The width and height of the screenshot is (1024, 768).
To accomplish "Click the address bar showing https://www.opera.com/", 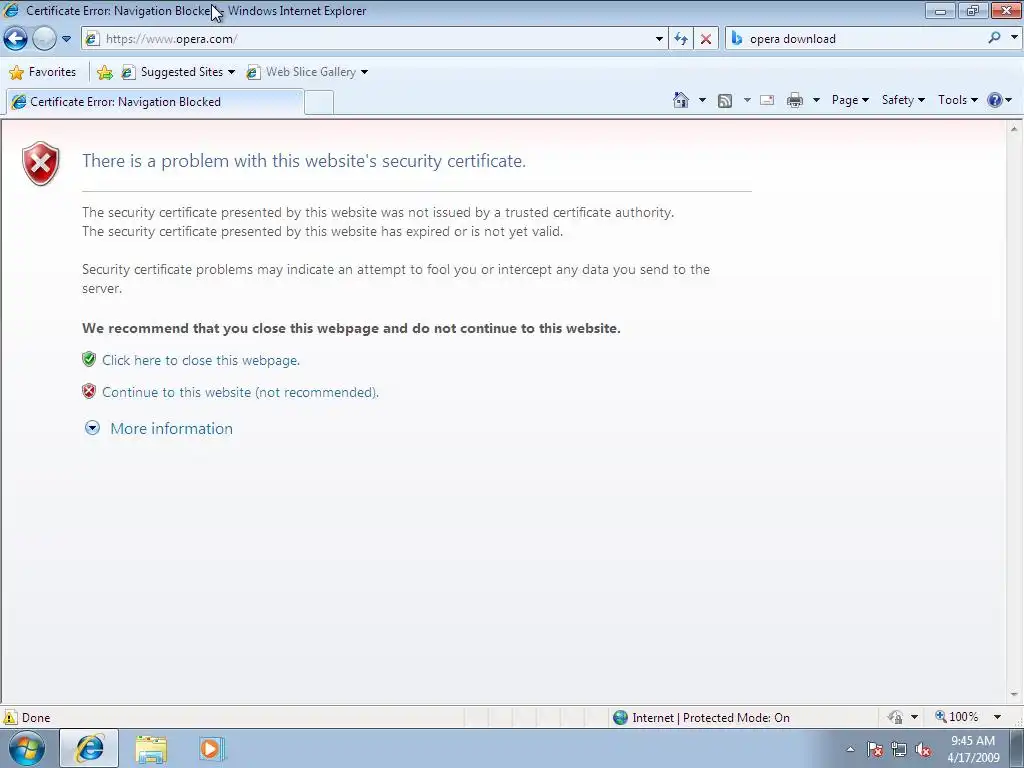I will tap(374, 39).
